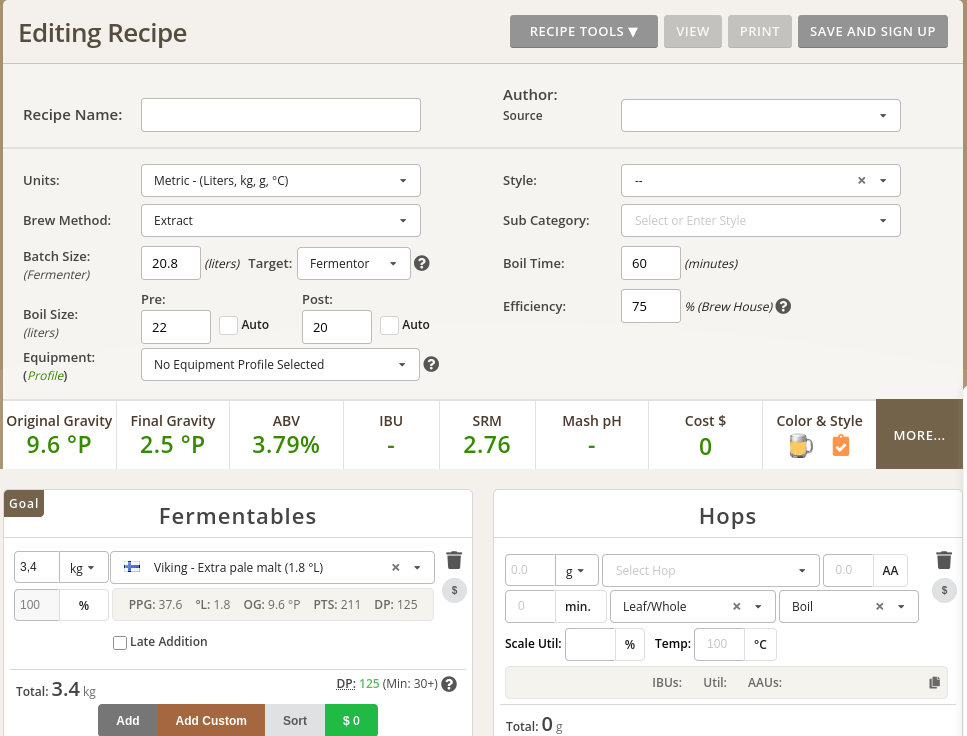This screenshot has width=967, height=736.
Task: Click the Recipe Name input field
Action: [280, 115]
